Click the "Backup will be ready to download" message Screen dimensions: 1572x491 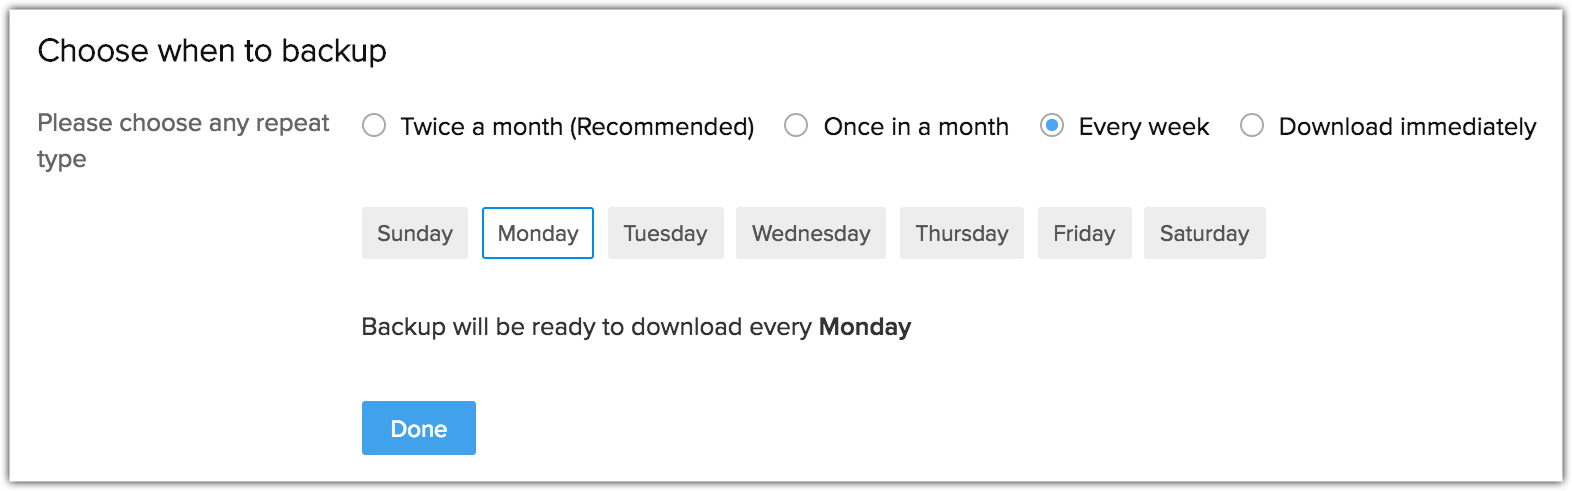tap(588, 327)
